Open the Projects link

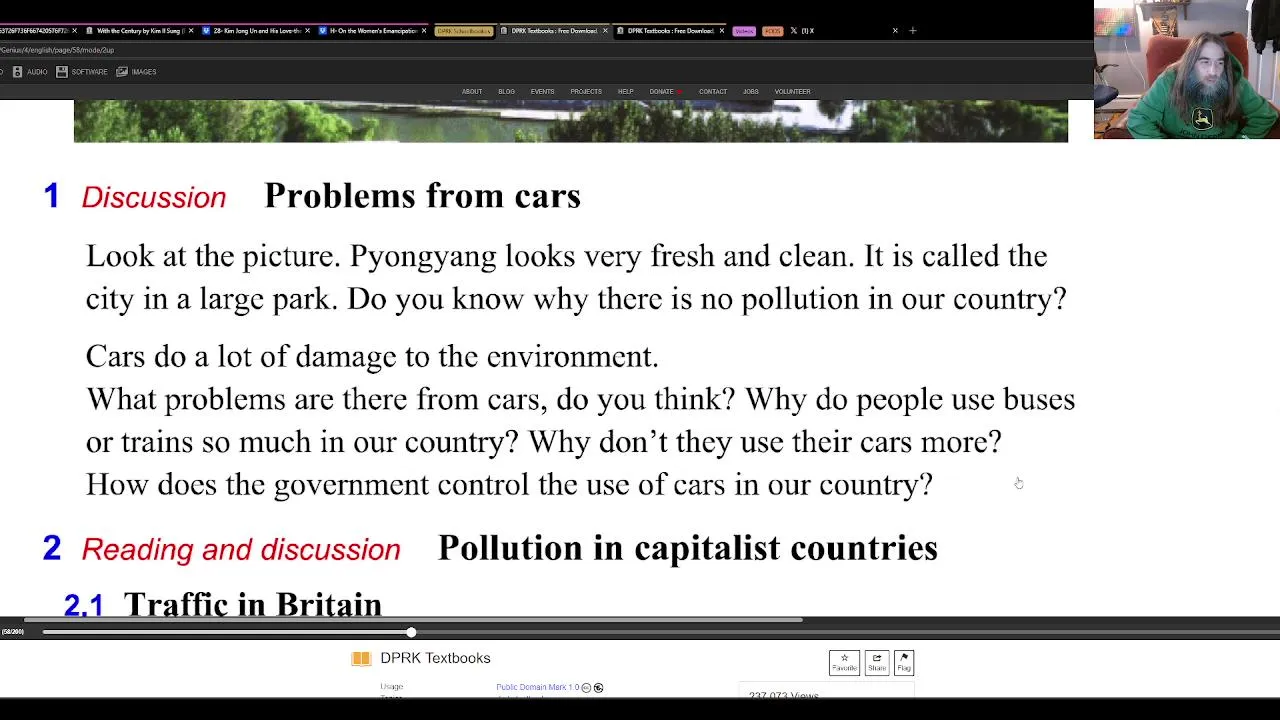tap(586, 92)
